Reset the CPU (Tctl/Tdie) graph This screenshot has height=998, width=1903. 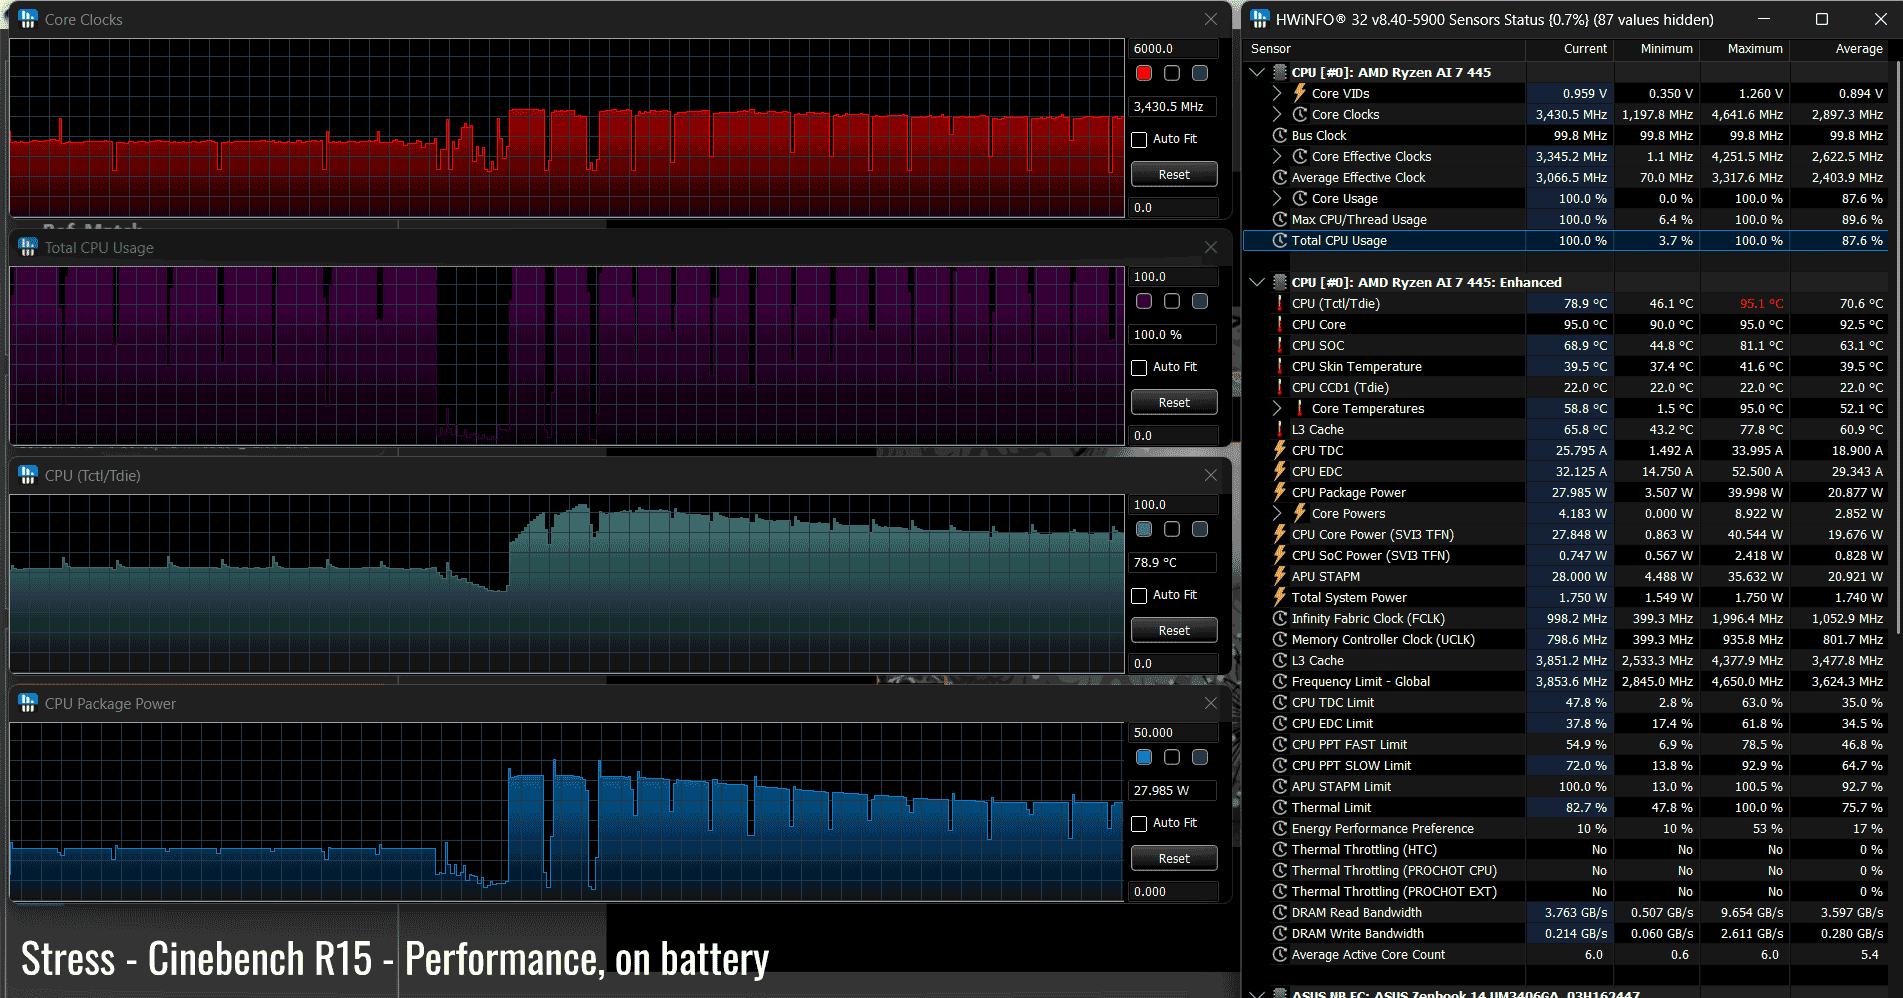click(x=1174, y=630)
